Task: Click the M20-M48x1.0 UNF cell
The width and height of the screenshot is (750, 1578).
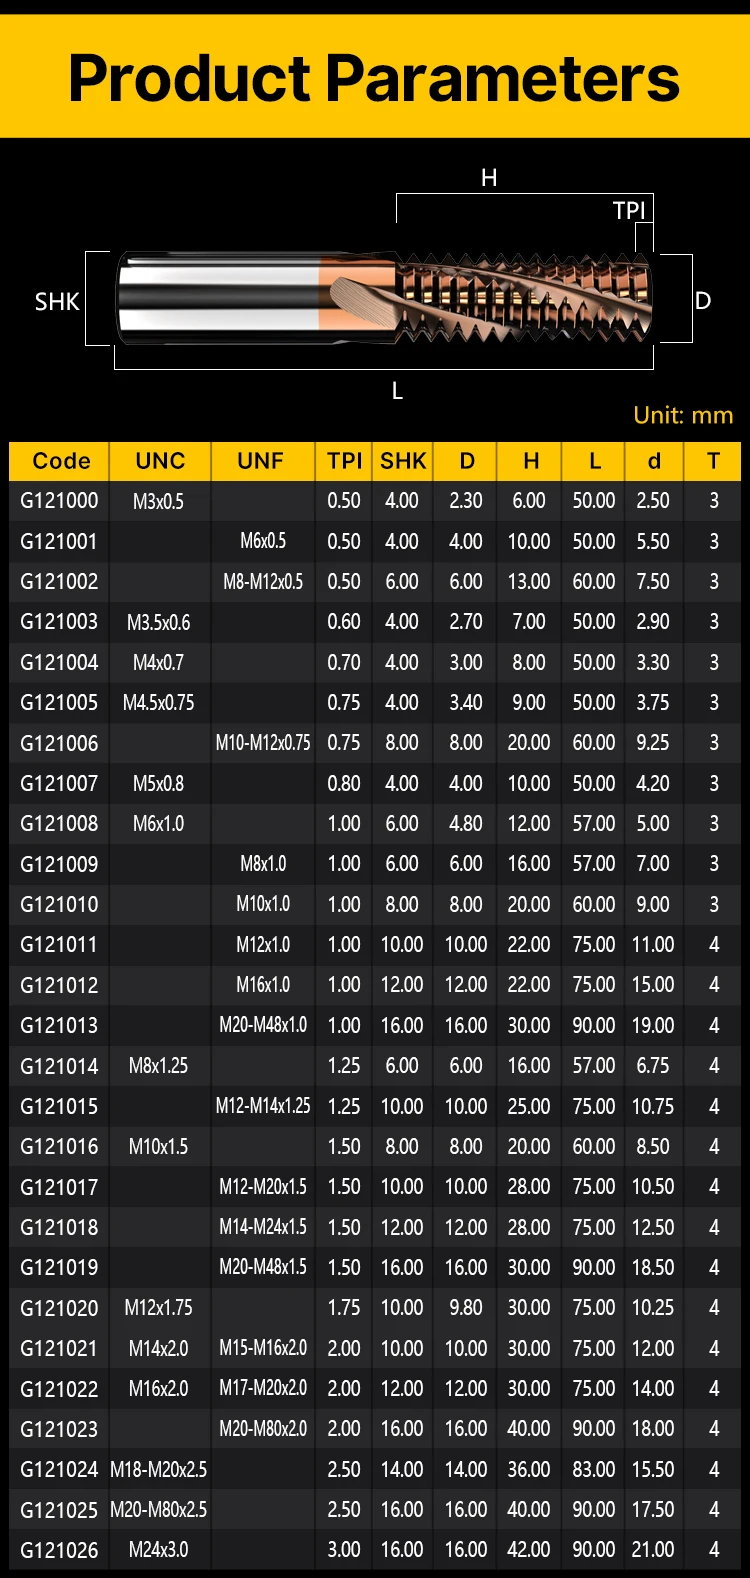Action: click(x=263, y=1026)
